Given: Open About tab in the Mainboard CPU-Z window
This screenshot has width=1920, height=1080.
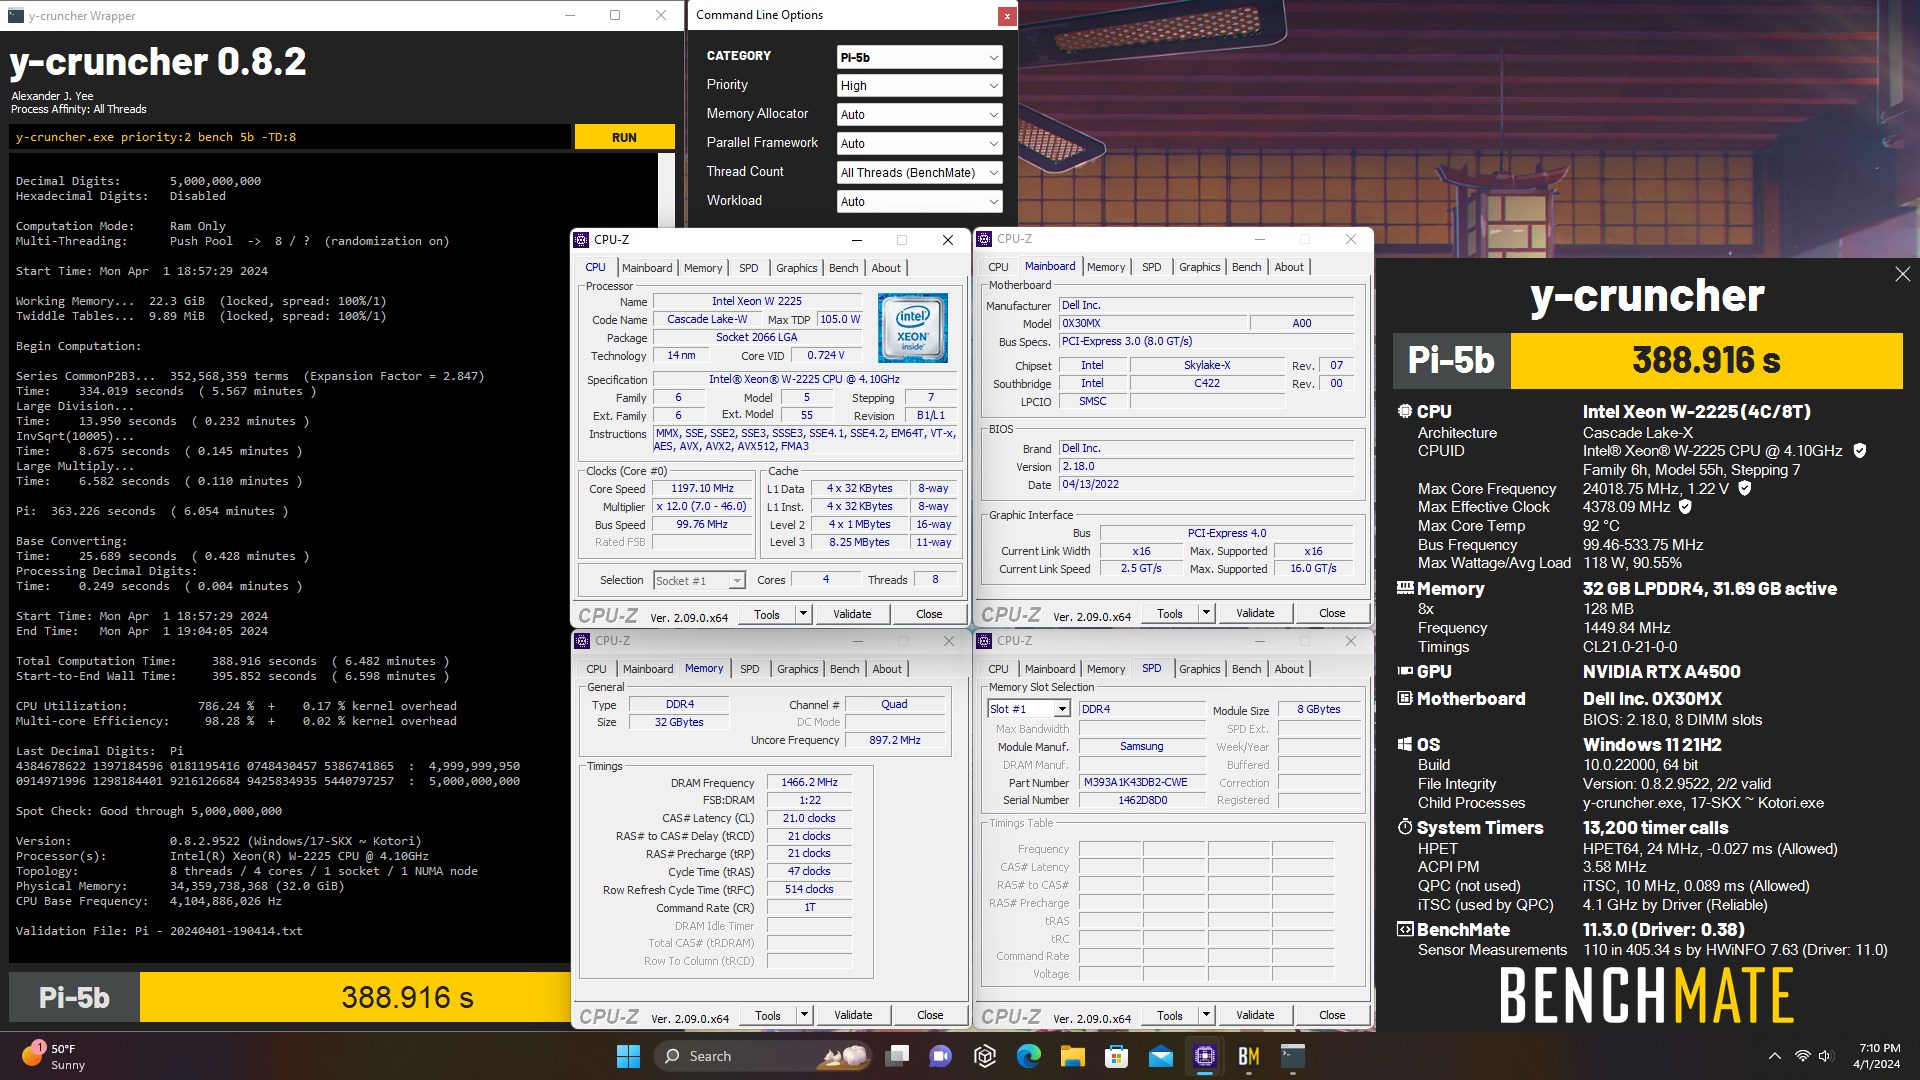Looking at the screenshot, I should coord(1289,267).
